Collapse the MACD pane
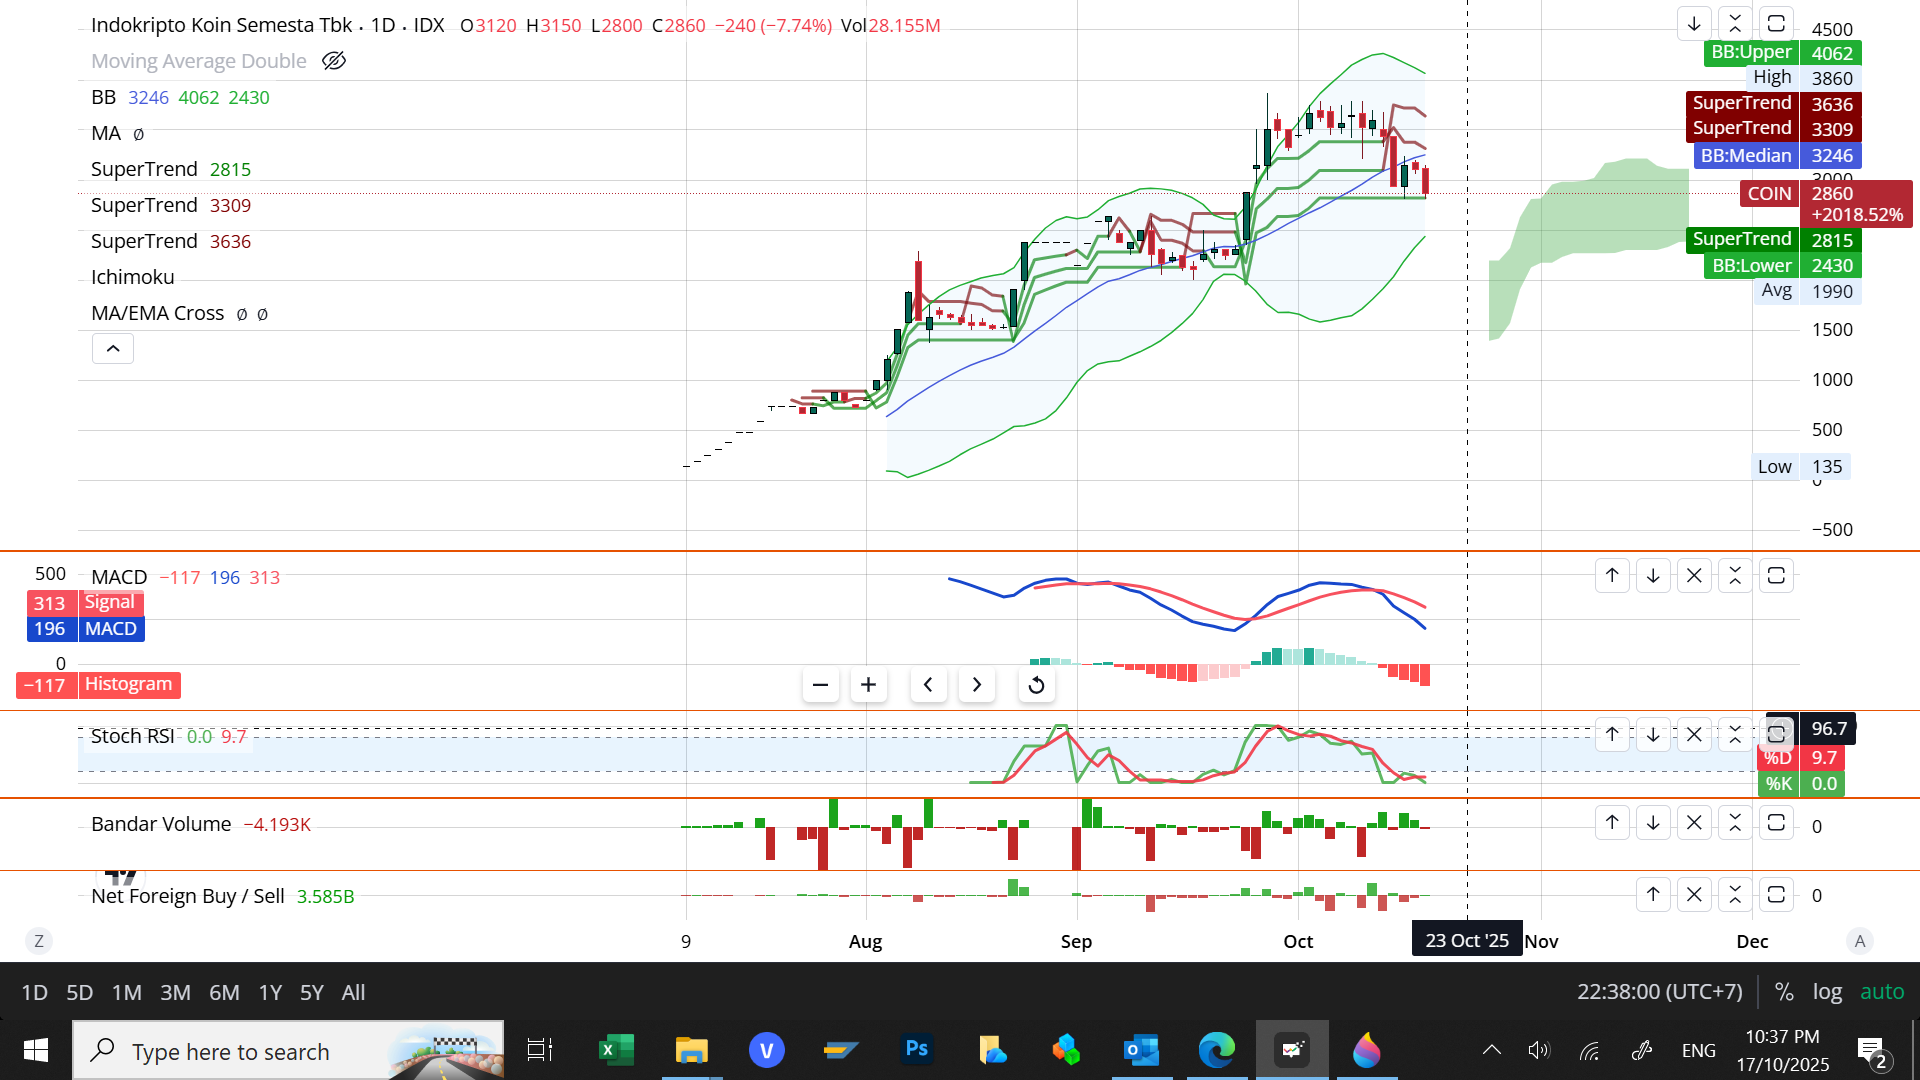 pyautogui.click(x=1735, y=576)
